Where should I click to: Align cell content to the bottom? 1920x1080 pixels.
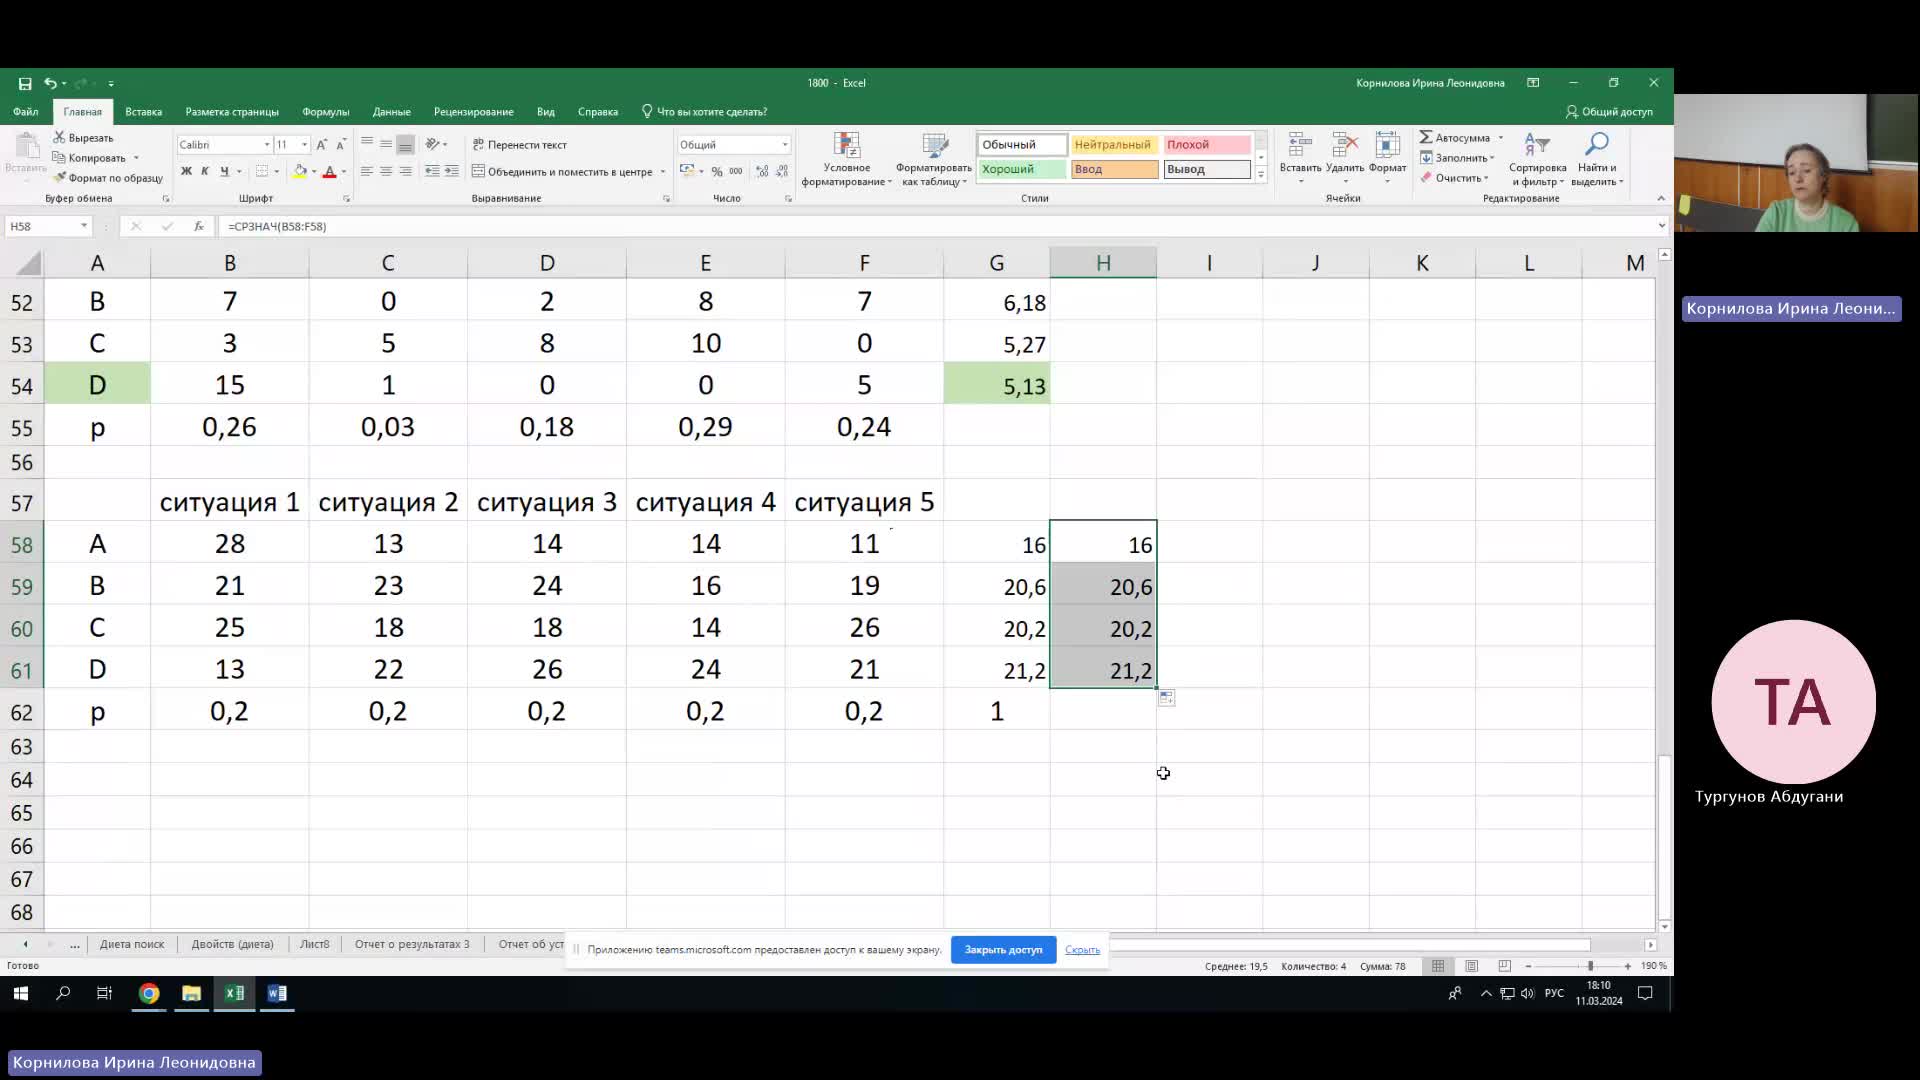[x=405, y=144]
